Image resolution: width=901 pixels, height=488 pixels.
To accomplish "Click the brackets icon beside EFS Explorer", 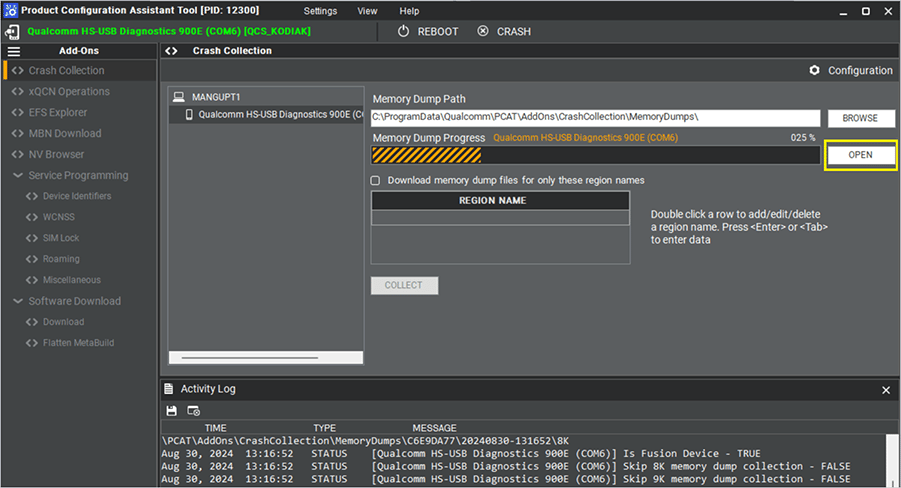I will pos(18,112).
